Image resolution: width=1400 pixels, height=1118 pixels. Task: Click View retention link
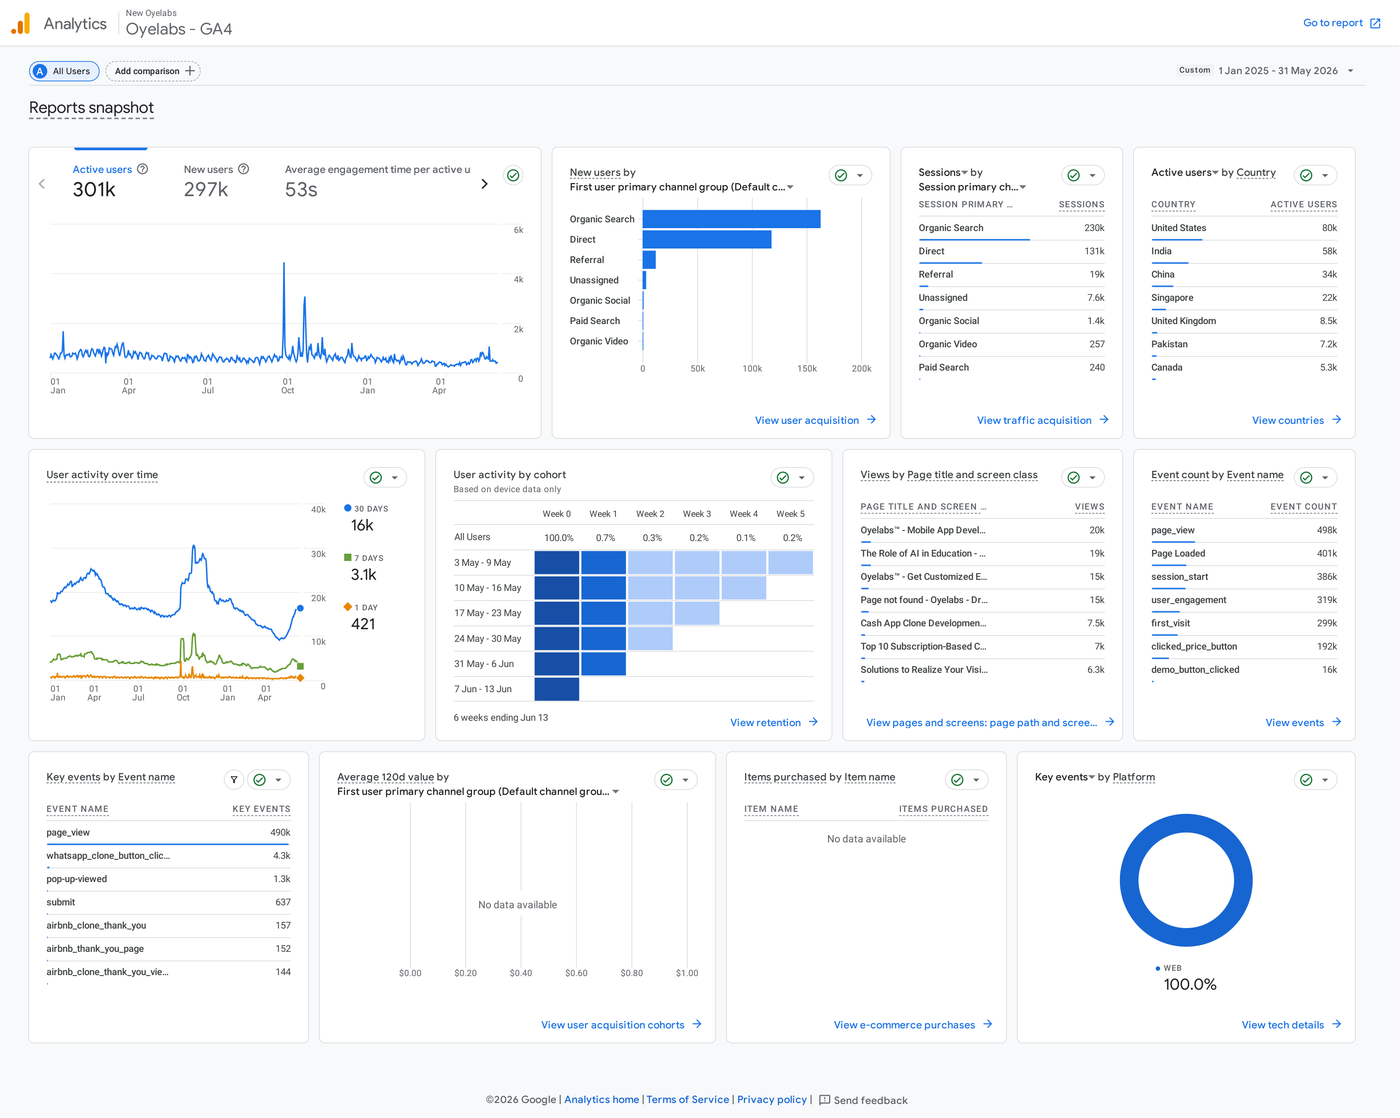774,722
